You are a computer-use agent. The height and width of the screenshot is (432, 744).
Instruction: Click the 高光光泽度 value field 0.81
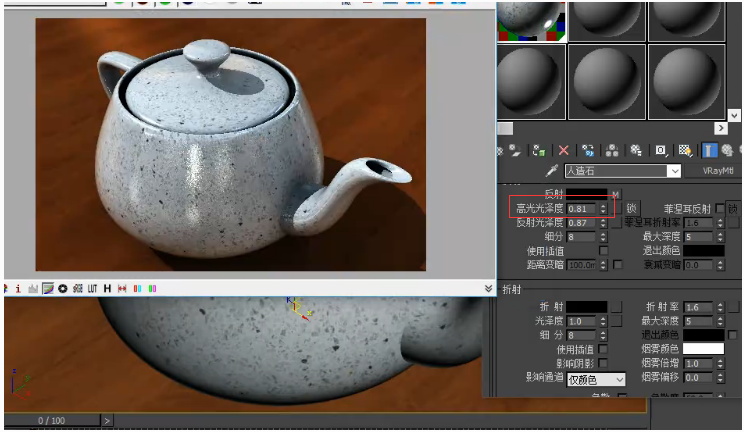coord(581,209)
